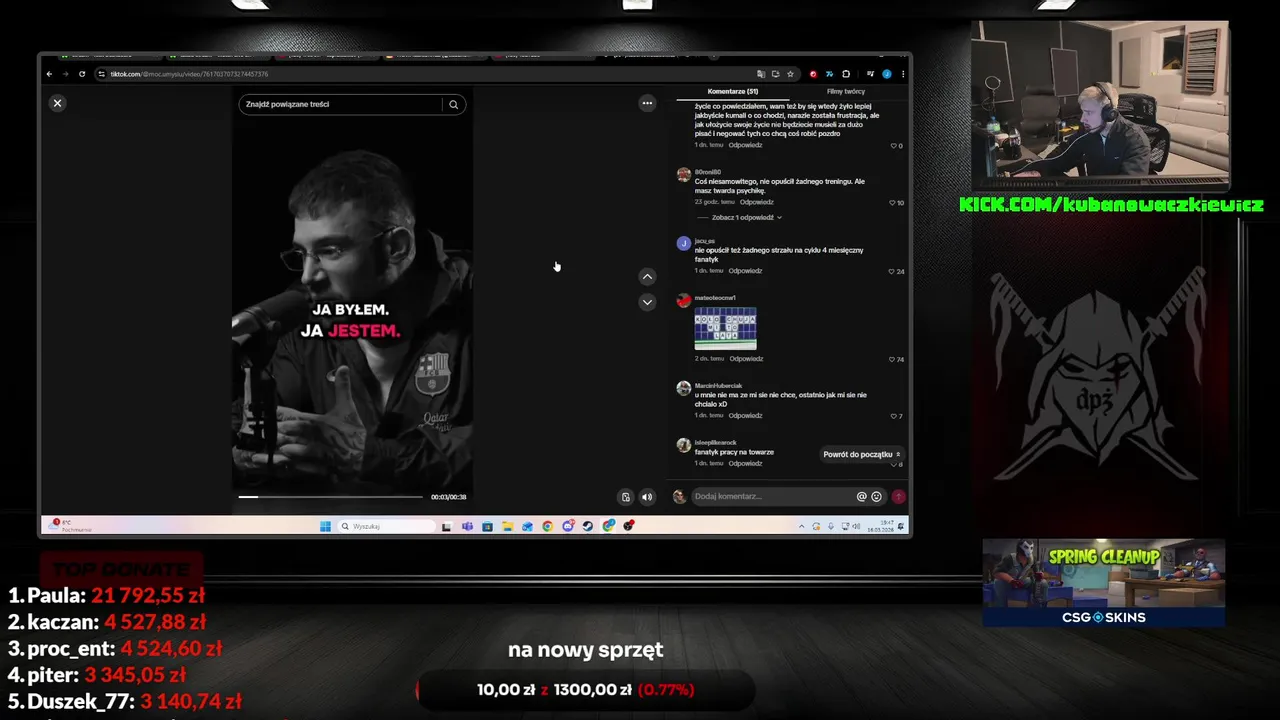Like jacu_es's comment with heart
The image size is (1280, 720).
click(892, 271)
